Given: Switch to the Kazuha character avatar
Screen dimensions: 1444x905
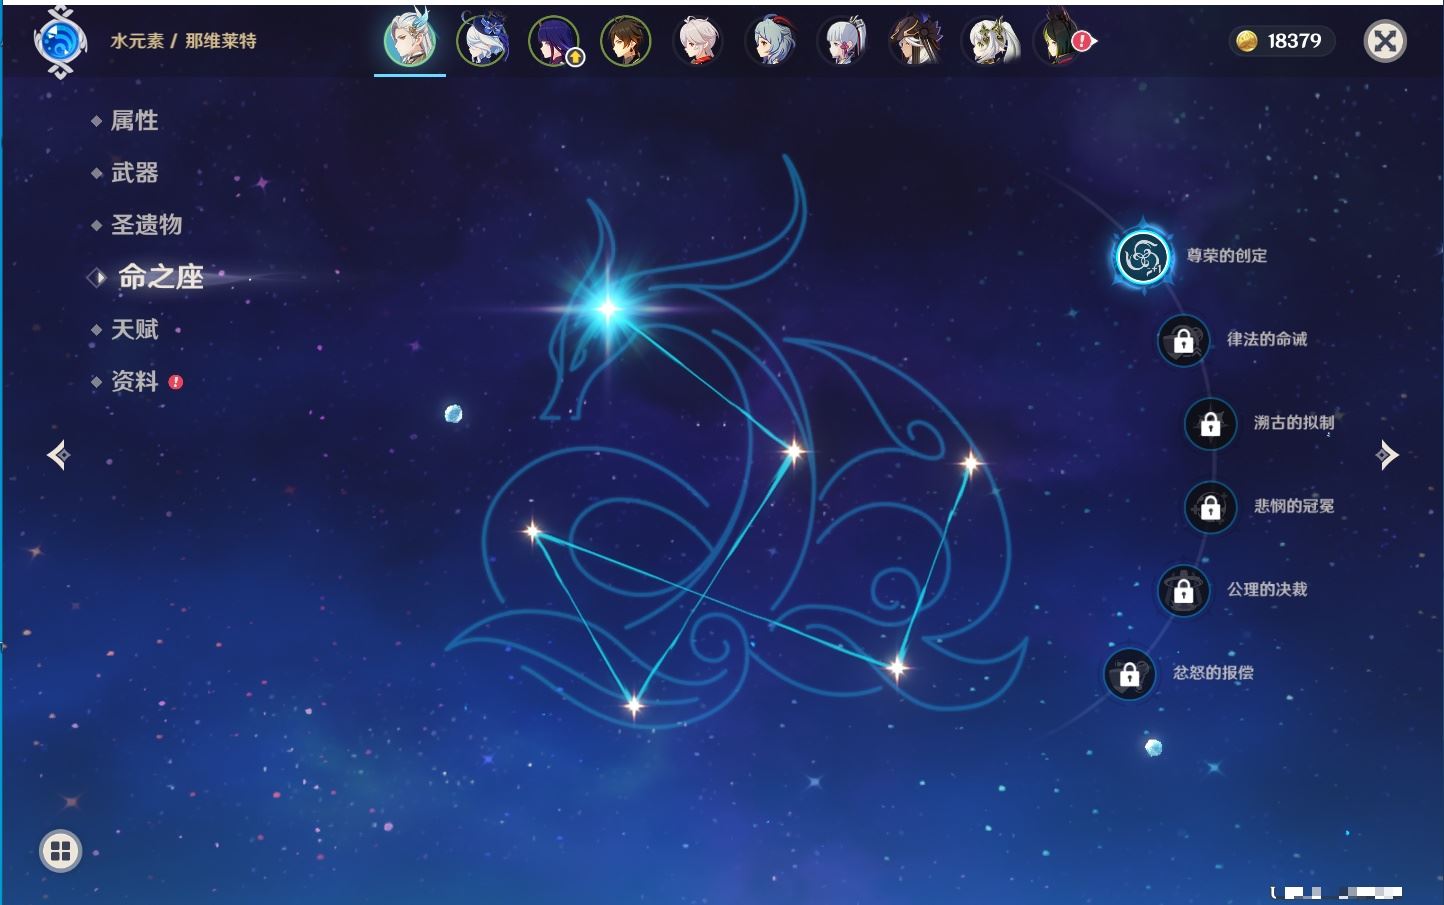Looking at the screenshot, I should tap(698, 41).
